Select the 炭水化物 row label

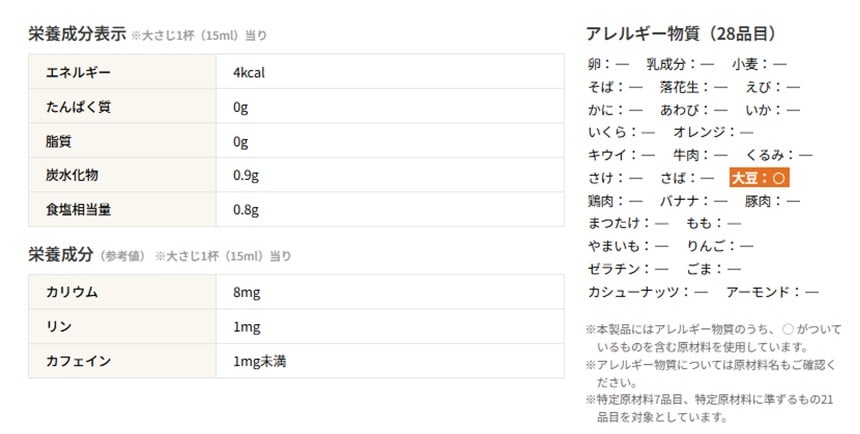72,175
